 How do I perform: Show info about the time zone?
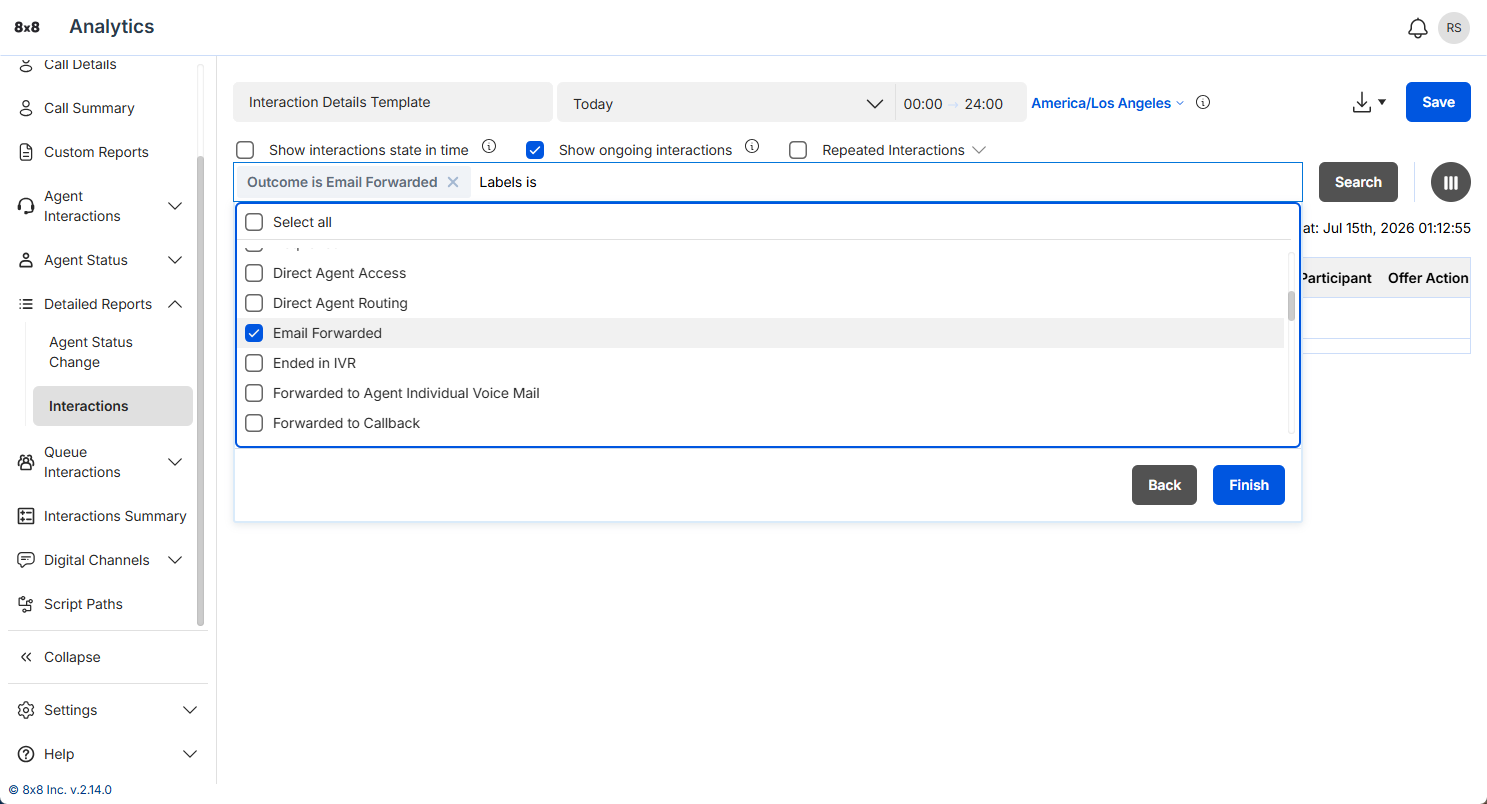[1203, 102]
